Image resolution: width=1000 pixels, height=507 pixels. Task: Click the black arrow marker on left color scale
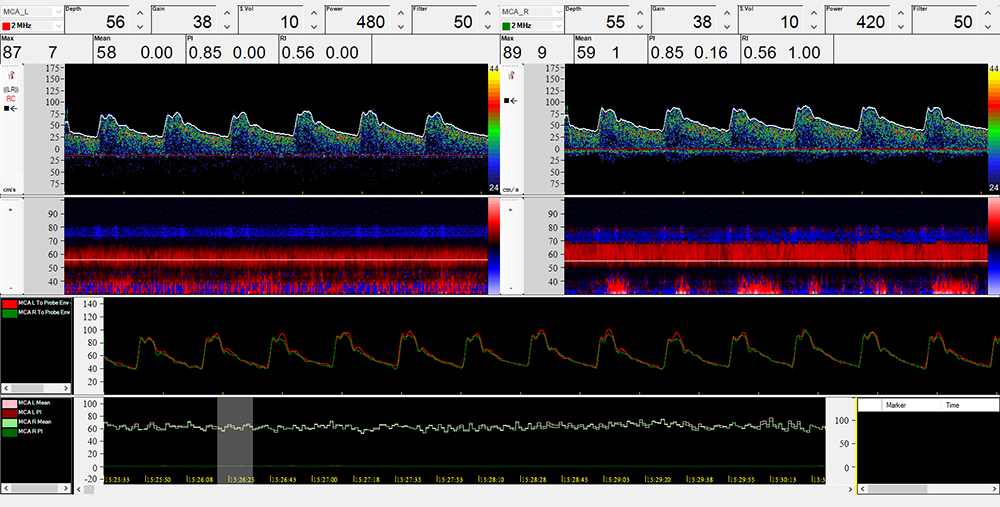click(506, 101)
